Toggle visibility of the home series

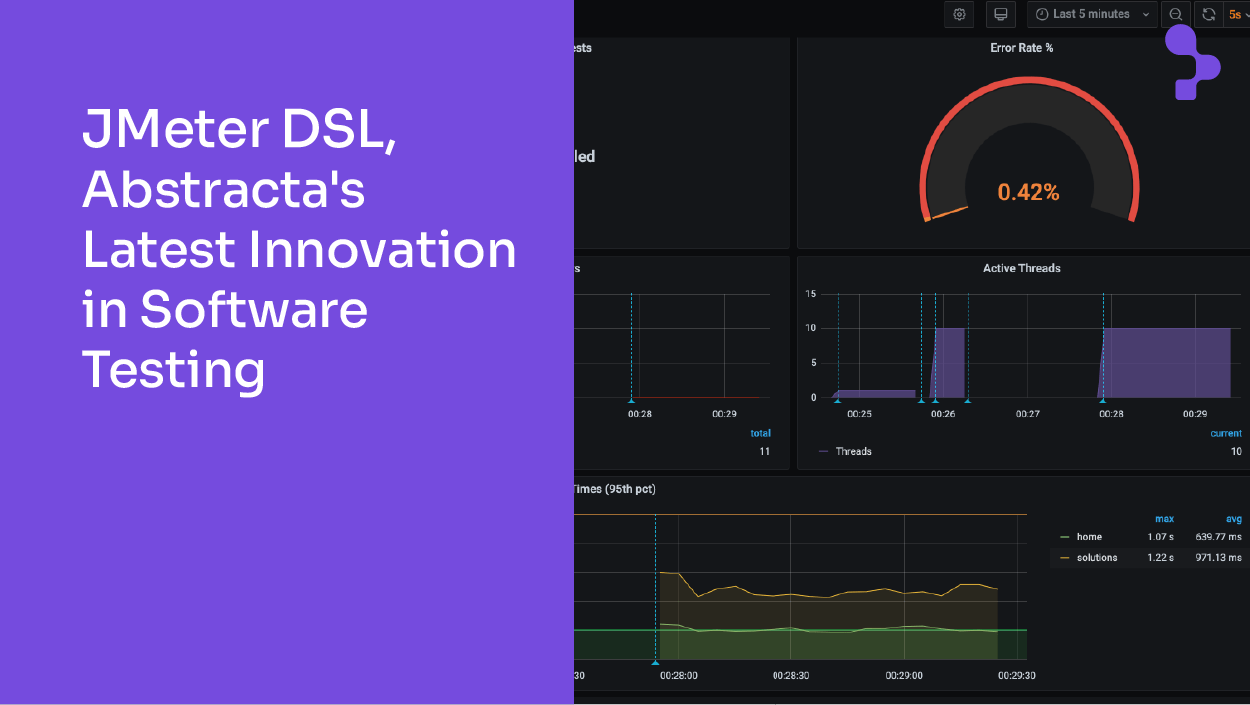click(1090, 537)
